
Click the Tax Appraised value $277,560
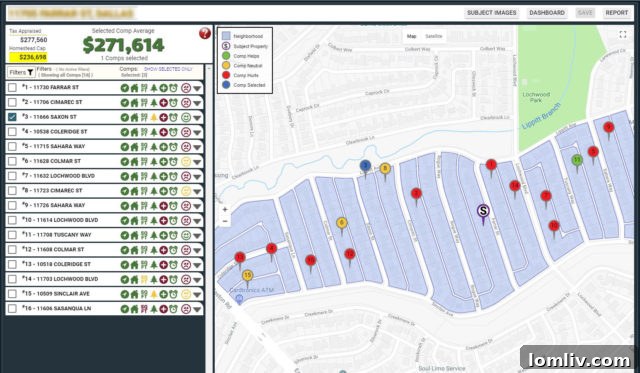(x=33, y=40)
